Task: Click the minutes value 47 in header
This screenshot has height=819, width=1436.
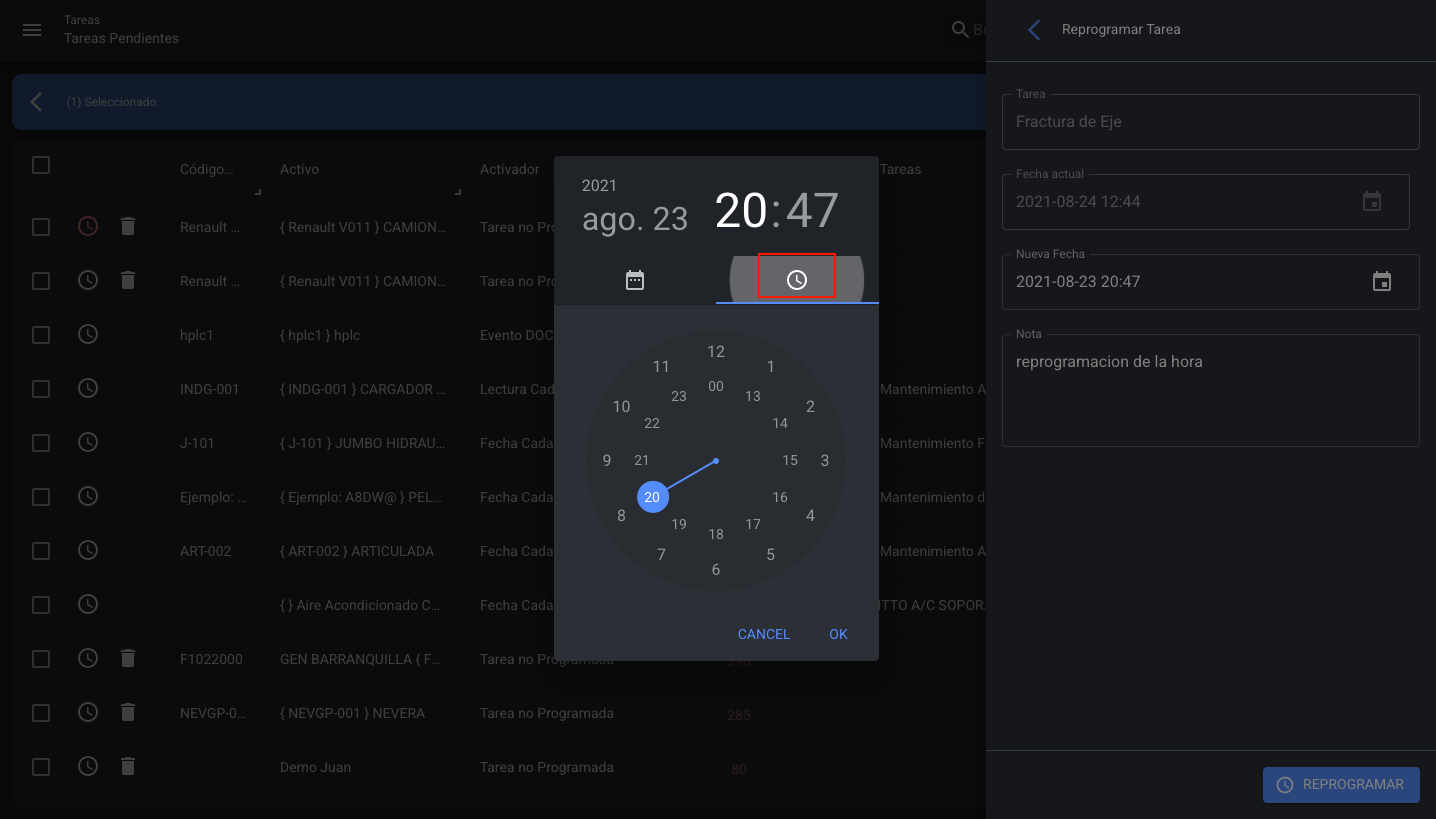Action: [x=812, y=211]
